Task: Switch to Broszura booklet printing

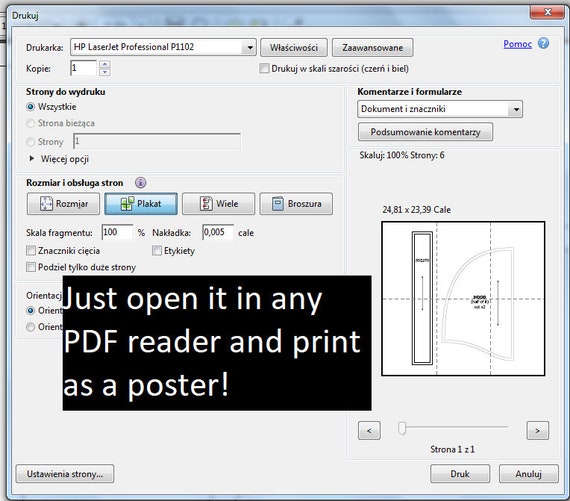Action: (x=296, y=204)
